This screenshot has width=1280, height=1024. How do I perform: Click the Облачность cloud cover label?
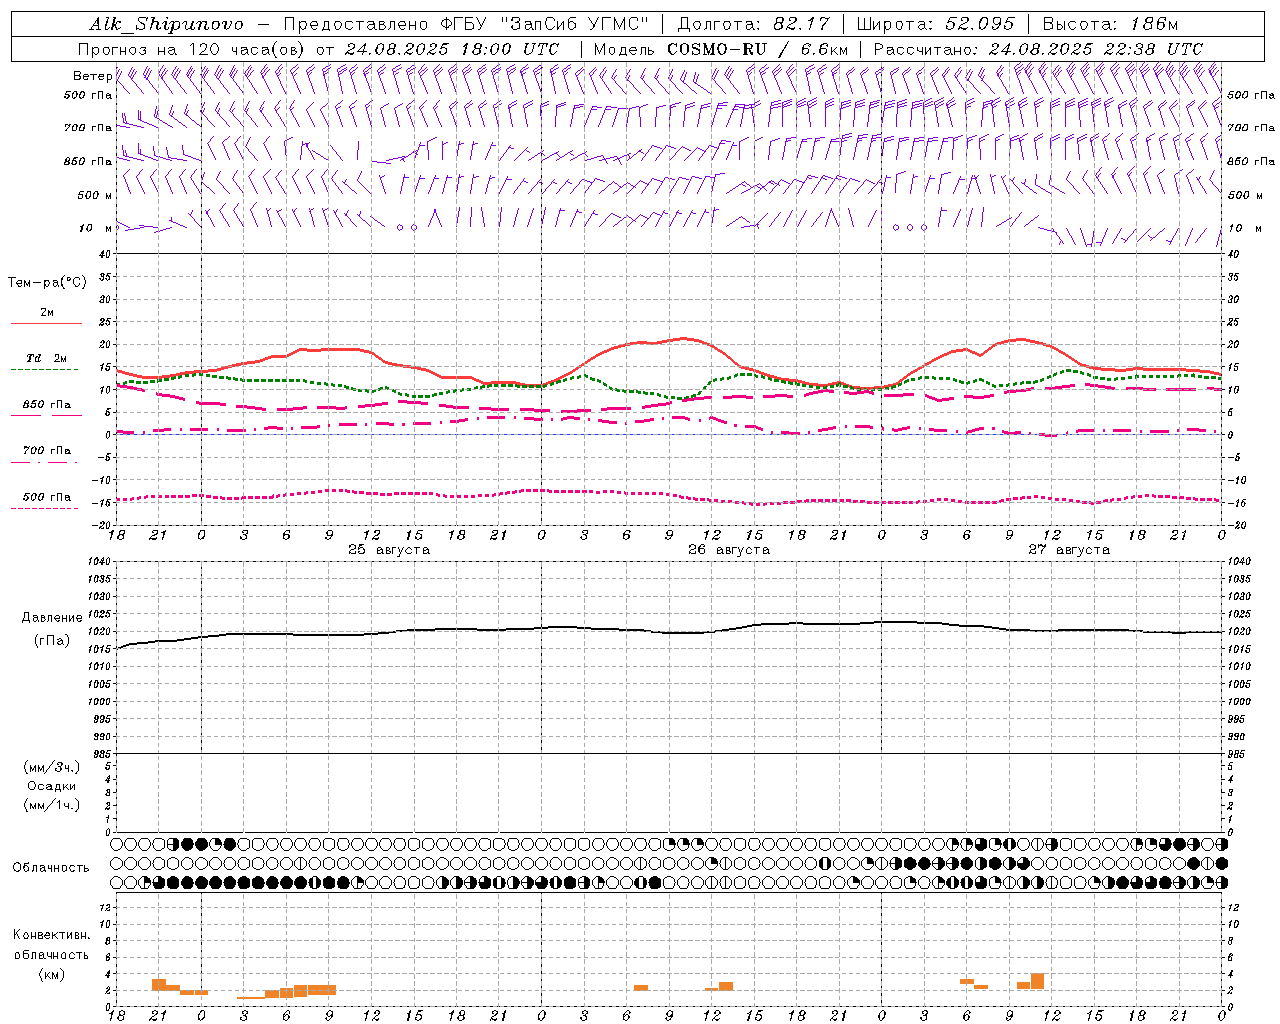tap(51, 868)
